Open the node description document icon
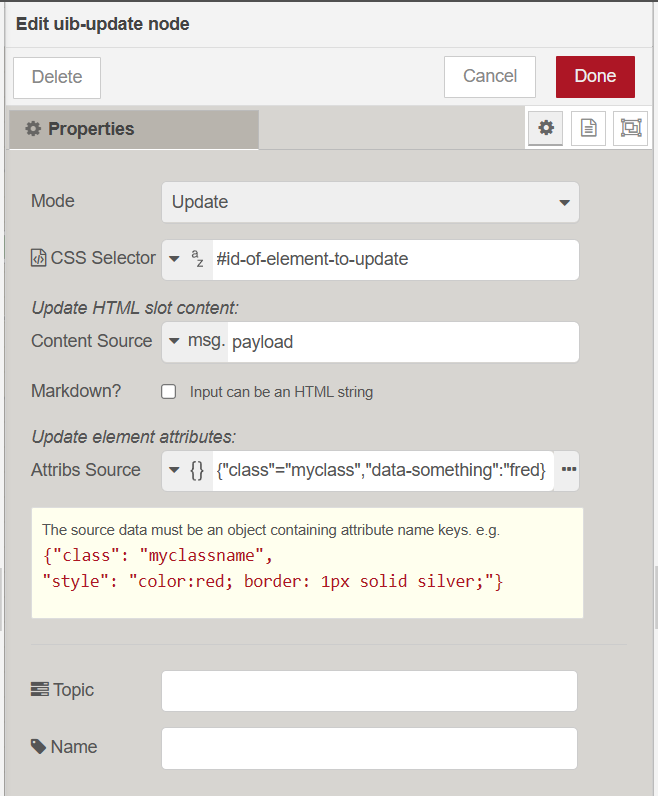Screen dimensions: 658x796 (x=588, y=128)
